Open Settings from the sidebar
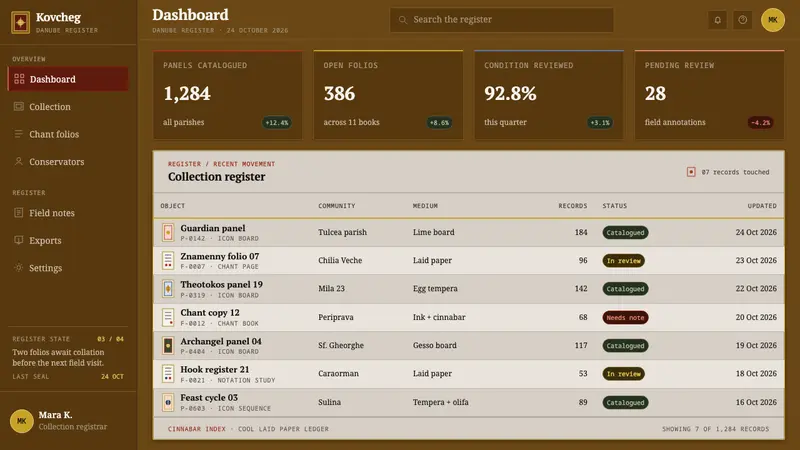This screenshot has width=800, height=450. (68, 268)
